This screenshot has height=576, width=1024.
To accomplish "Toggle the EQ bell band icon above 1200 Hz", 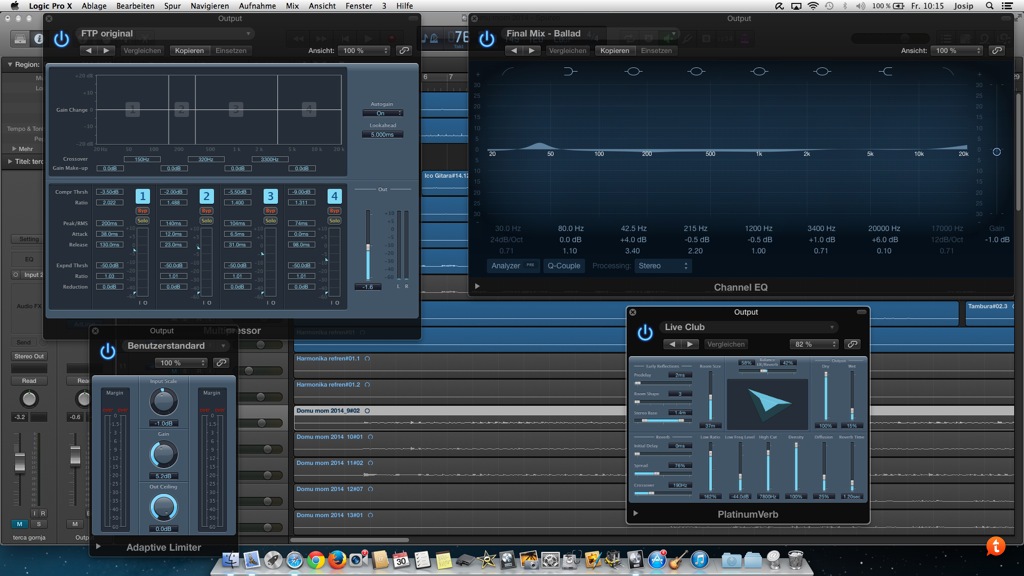I will 758,71.
